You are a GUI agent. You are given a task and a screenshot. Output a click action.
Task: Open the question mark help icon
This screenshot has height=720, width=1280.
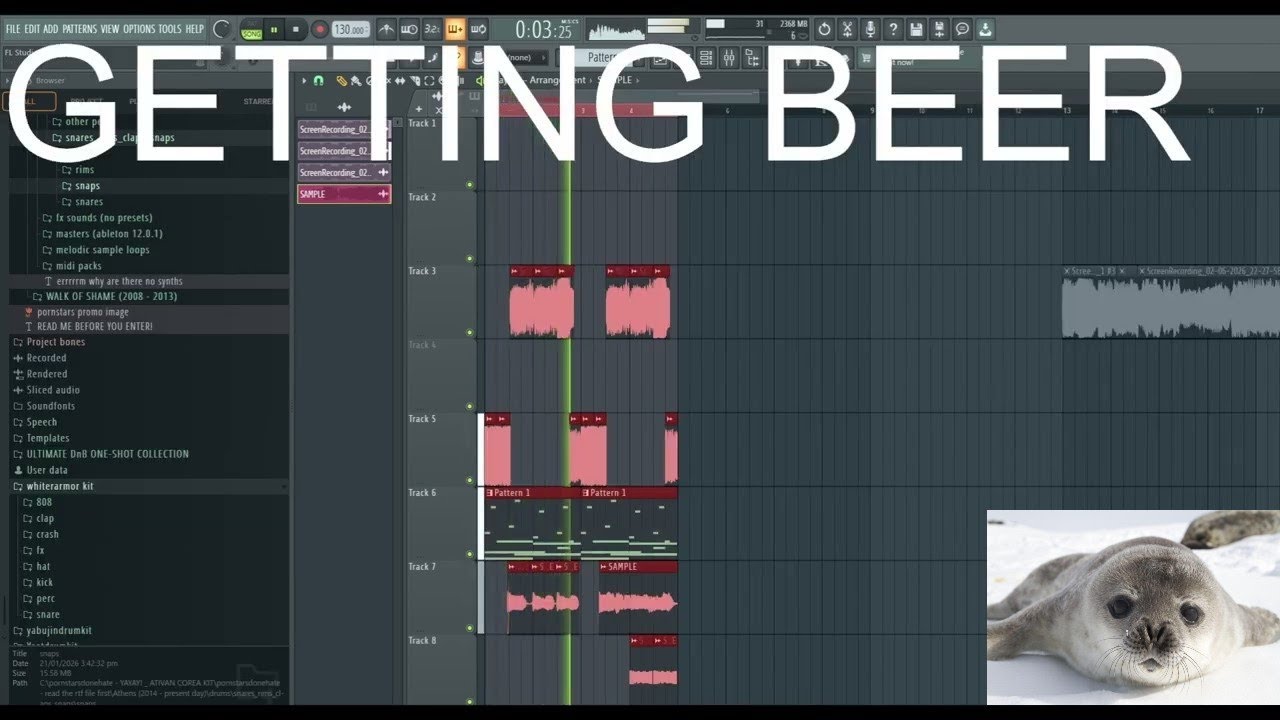point(893,29)
